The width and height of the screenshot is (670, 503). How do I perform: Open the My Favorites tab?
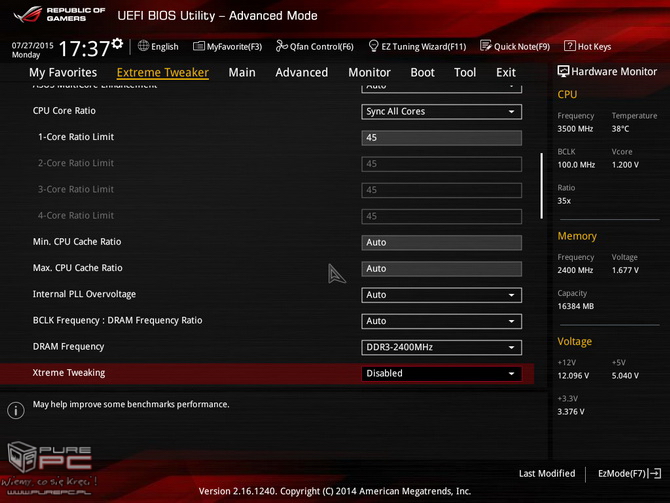tap(63, 73)
